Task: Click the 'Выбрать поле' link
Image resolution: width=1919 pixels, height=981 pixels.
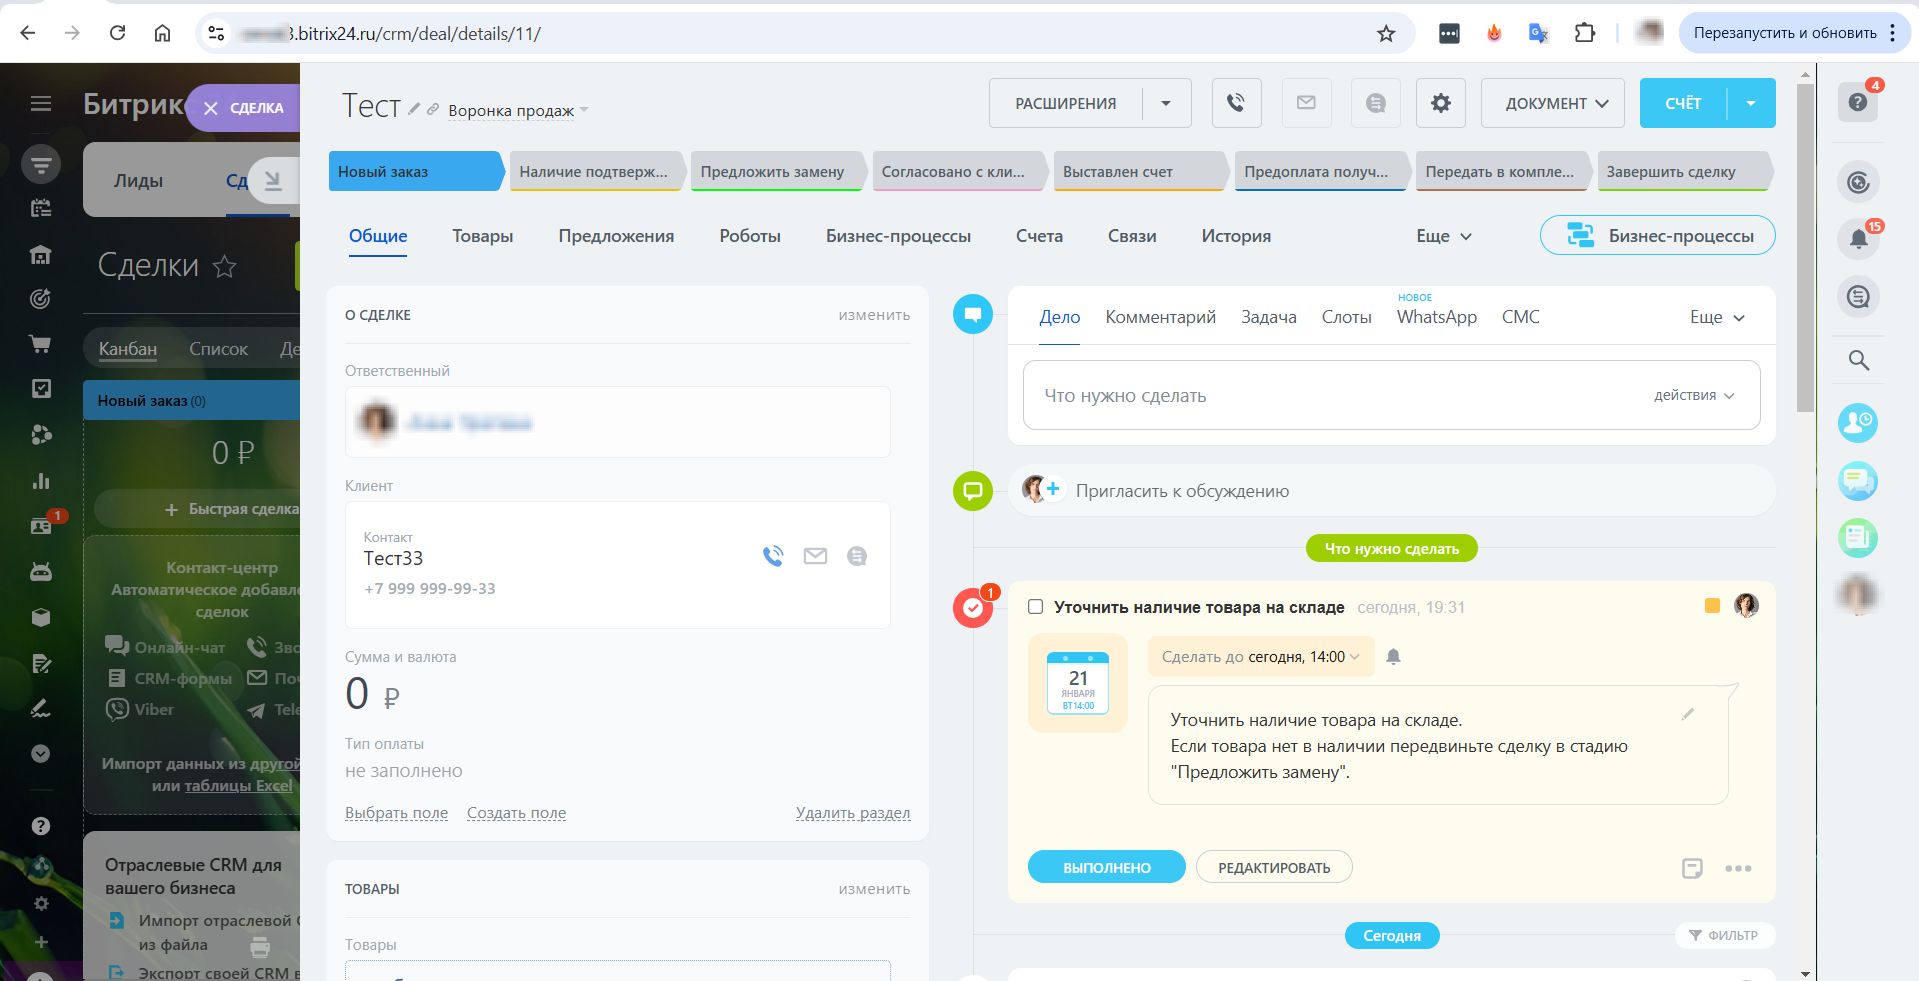Action: (x=396, y=813)
